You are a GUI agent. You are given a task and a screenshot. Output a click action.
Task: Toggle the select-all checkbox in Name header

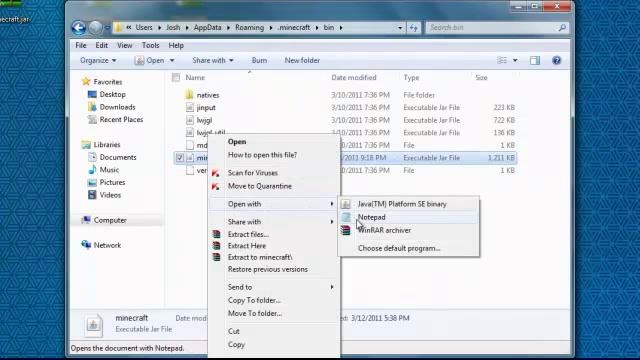pyautogui.click(x=176, y=77)
